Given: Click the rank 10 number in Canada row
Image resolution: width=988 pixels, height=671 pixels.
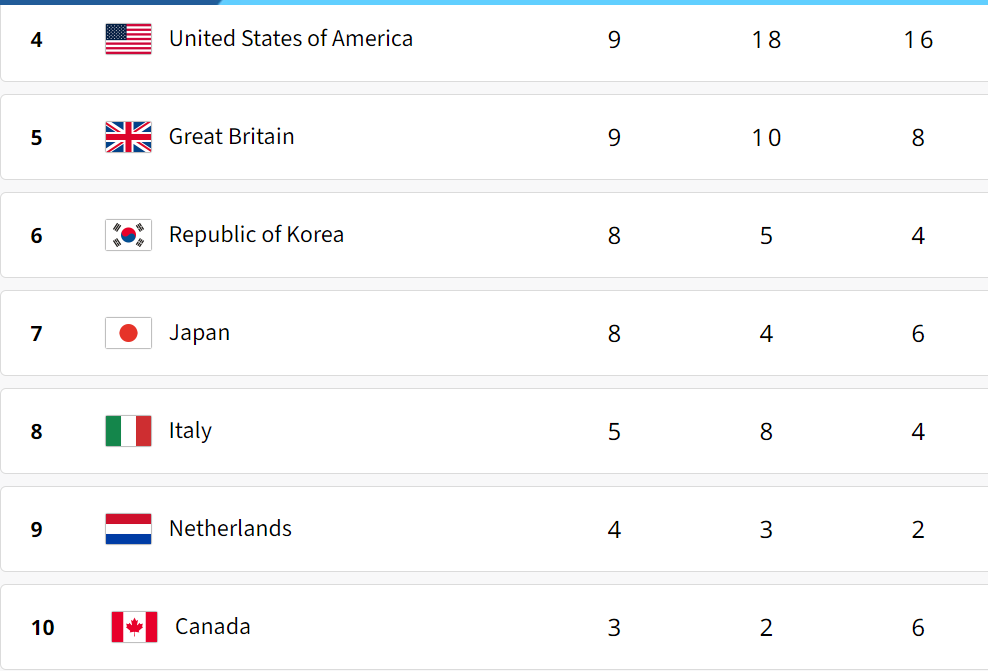Looking at the screenshot, I should (x=43, y=628).
